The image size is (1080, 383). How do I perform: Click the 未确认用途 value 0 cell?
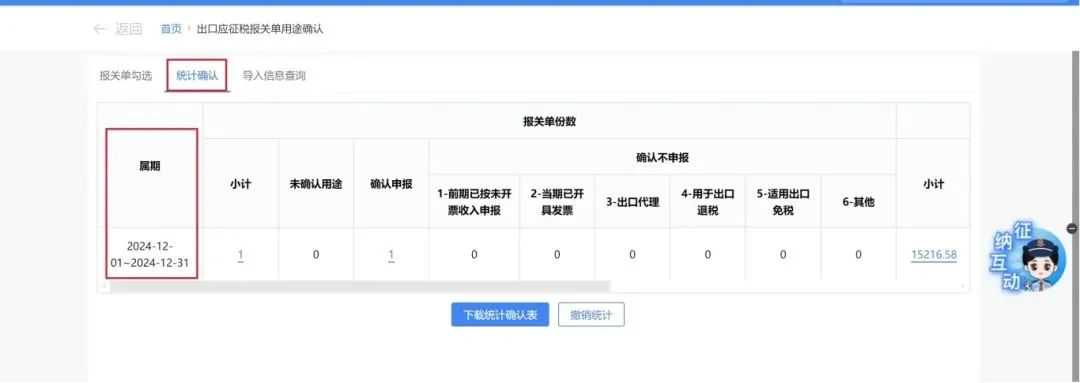pos(316,255)
